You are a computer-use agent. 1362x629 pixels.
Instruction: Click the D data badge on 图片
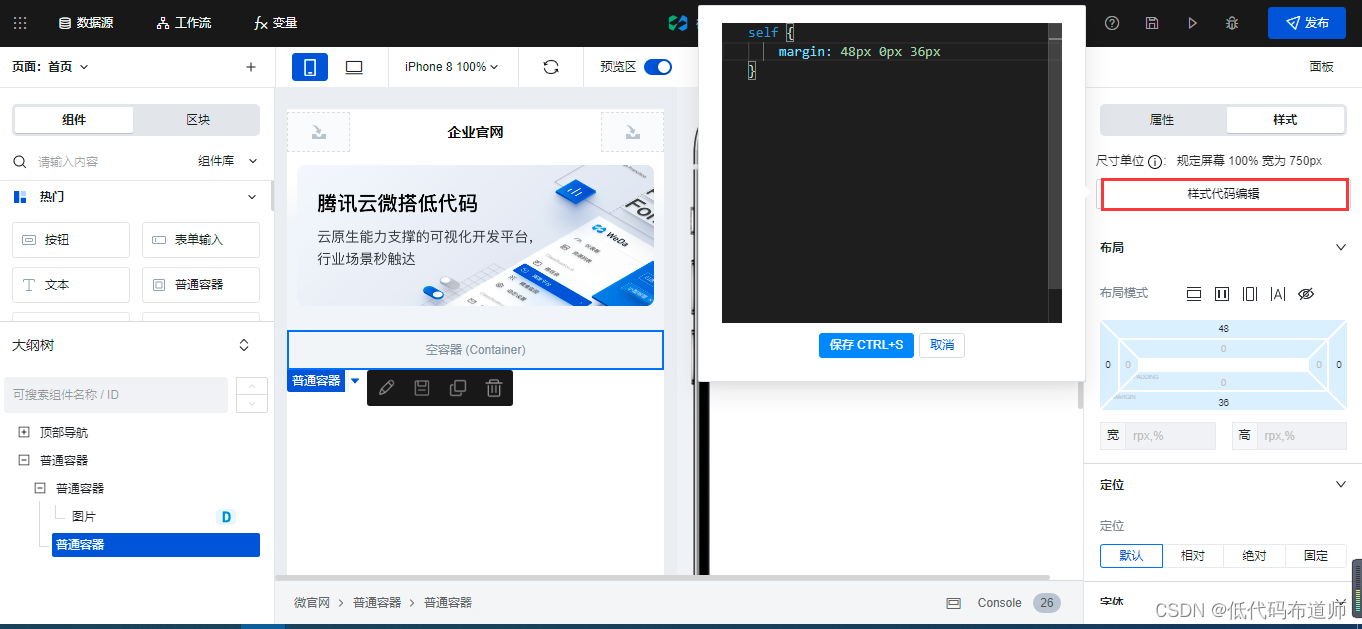226,517
